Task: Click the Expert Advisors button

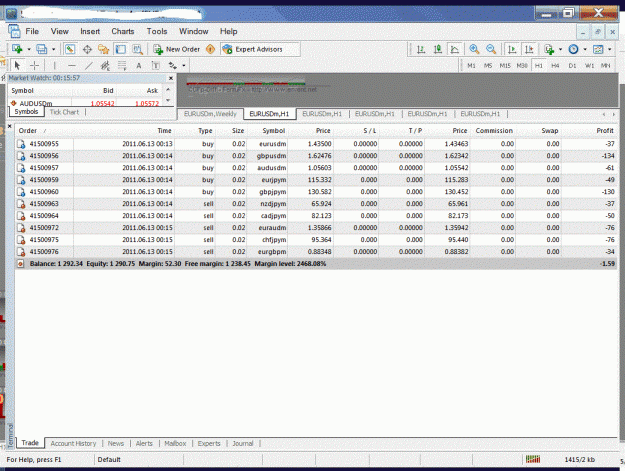Action: click(x=253, y=49)
